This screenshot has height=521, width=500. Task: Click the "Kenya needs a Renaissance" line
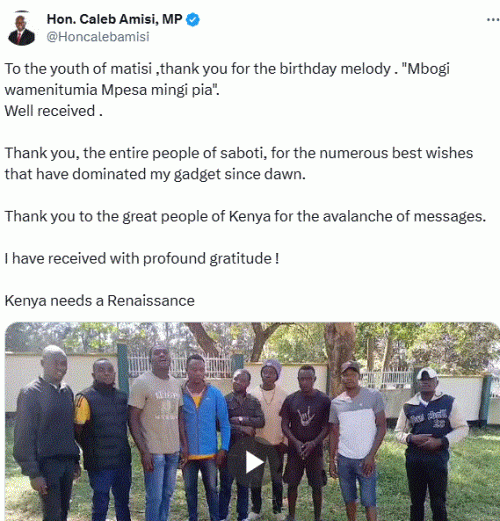point(99,301)
